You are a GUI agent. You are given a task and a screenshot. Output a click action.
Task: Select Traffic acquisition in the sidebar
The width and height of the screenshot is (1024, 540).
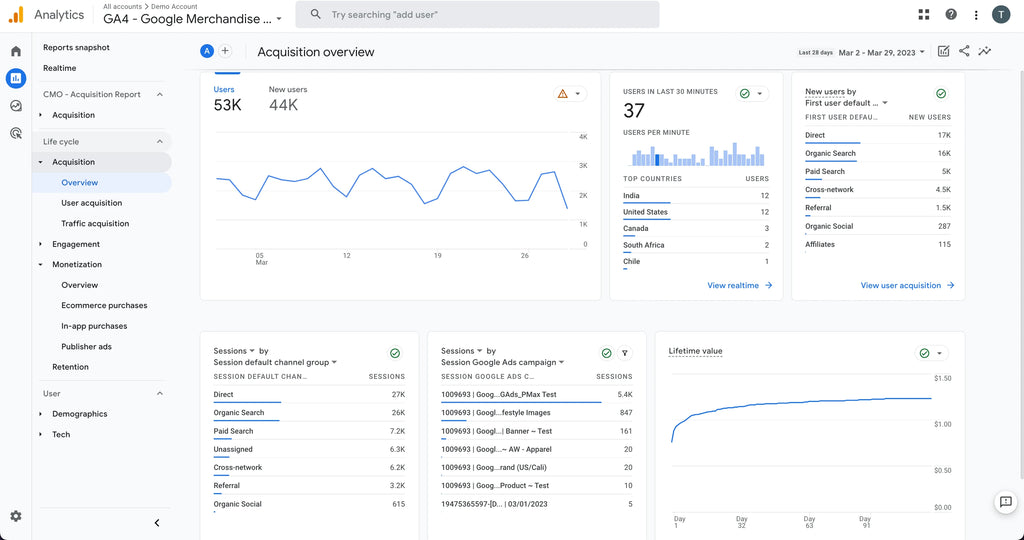tap(95, 224)
